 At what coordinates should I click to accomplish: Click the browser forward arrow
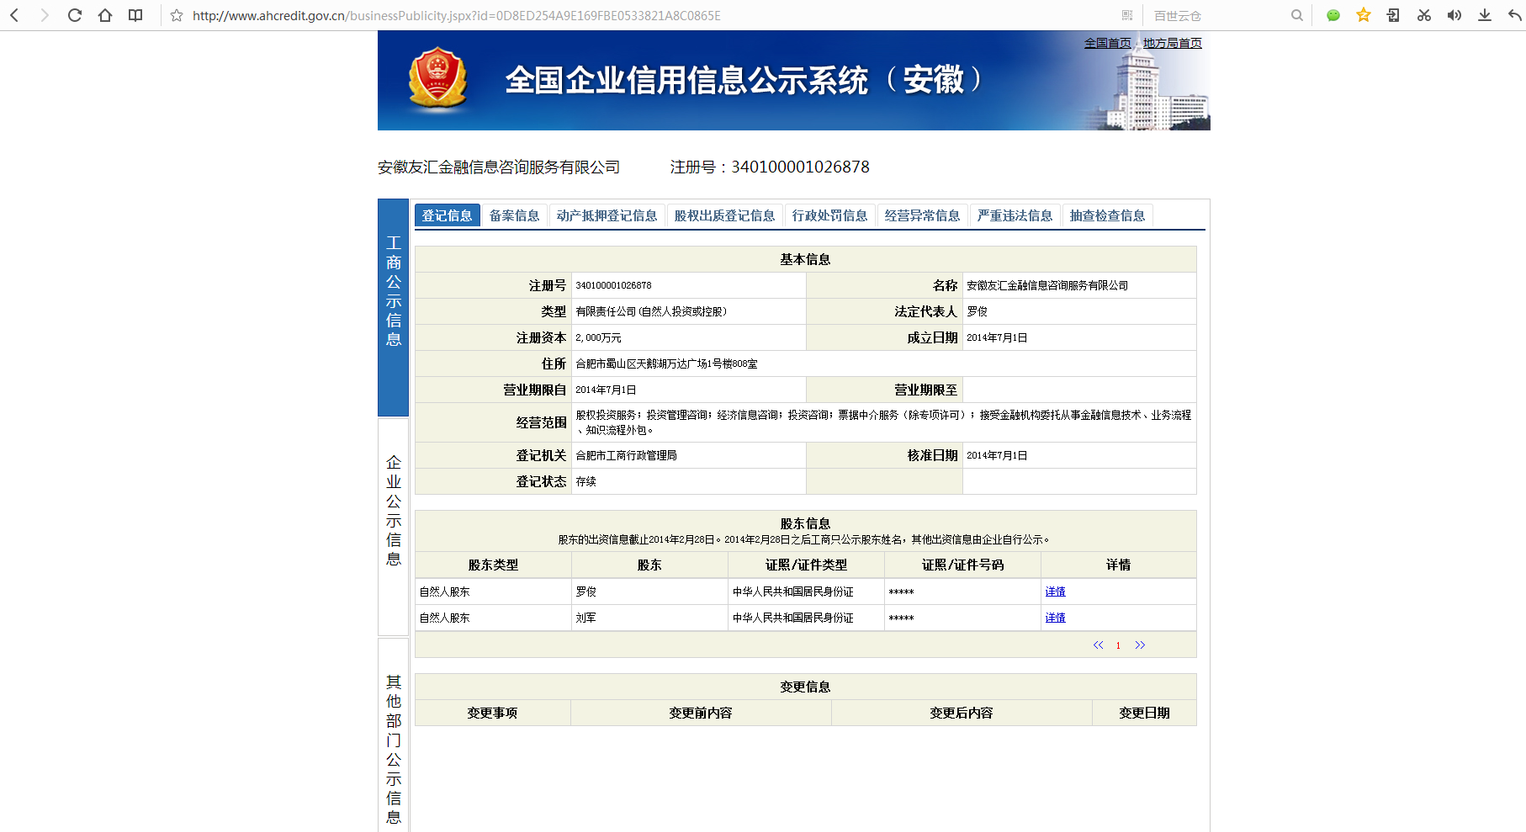tap(44, 15)
